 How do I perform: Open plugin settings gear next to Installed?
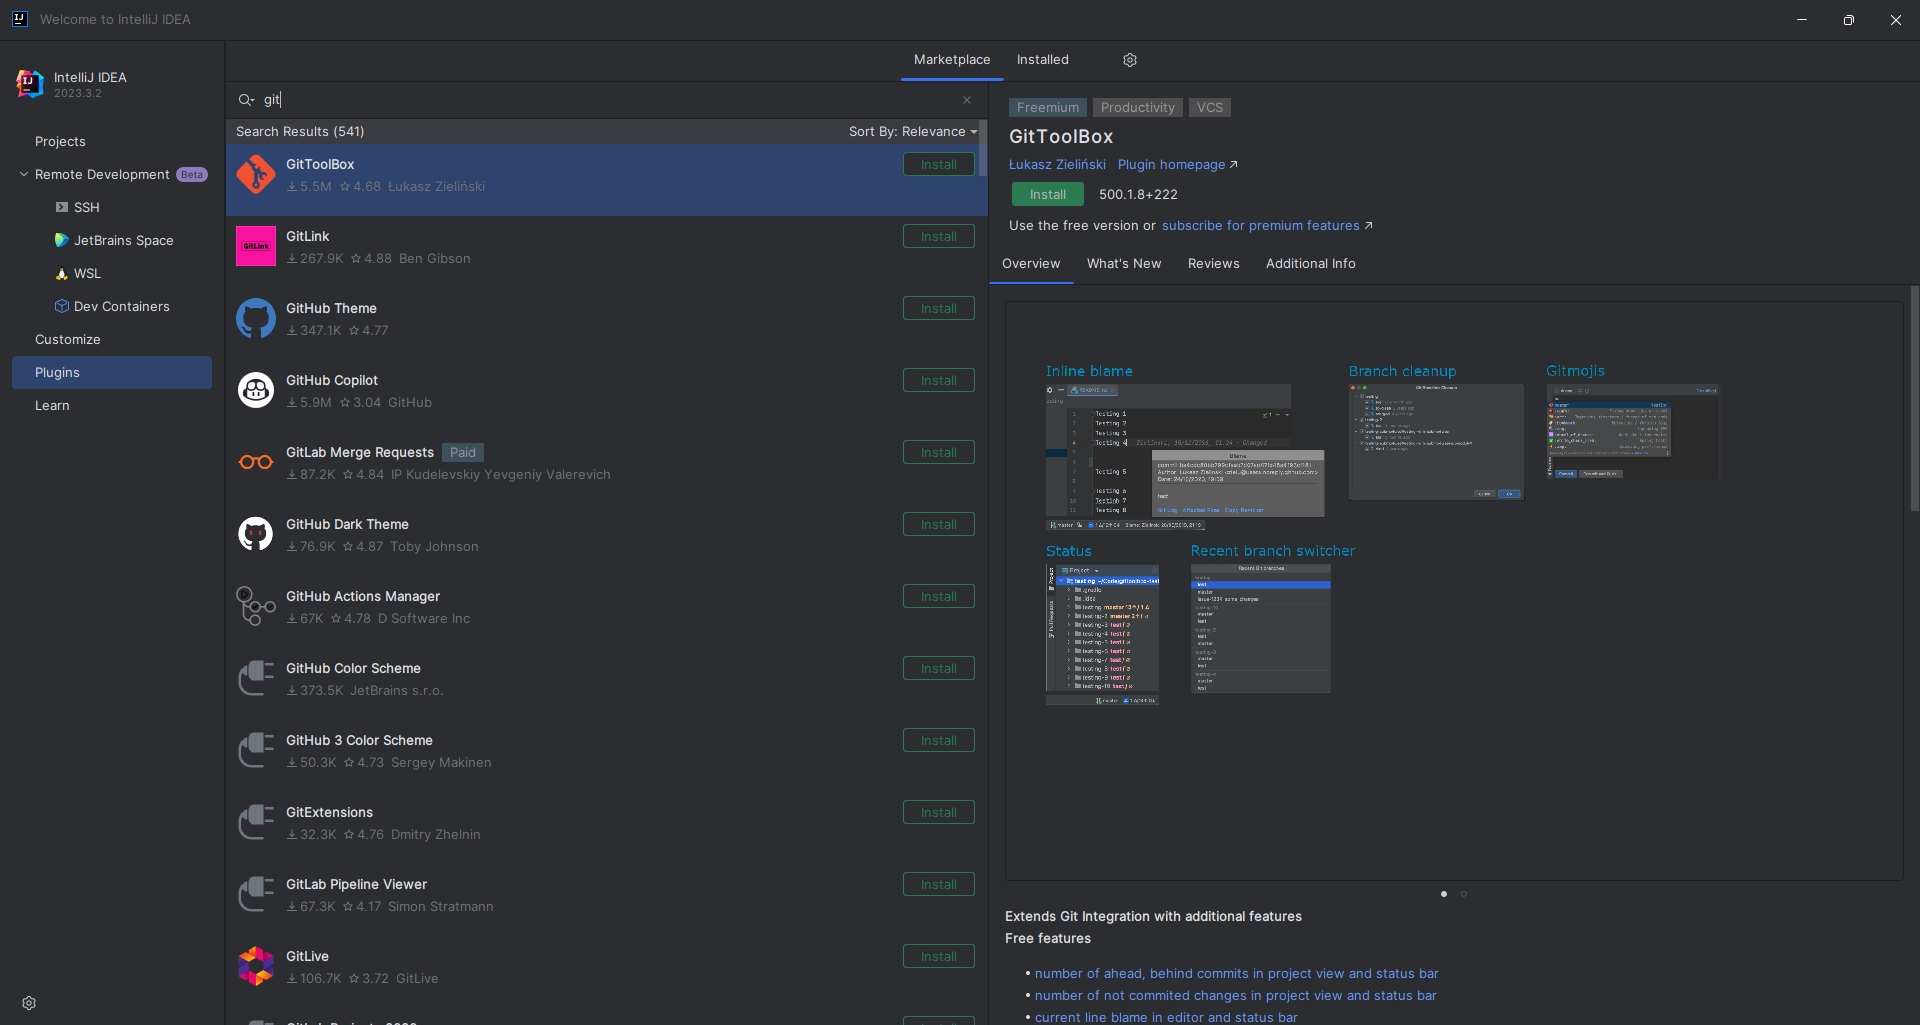(1130, 60)
